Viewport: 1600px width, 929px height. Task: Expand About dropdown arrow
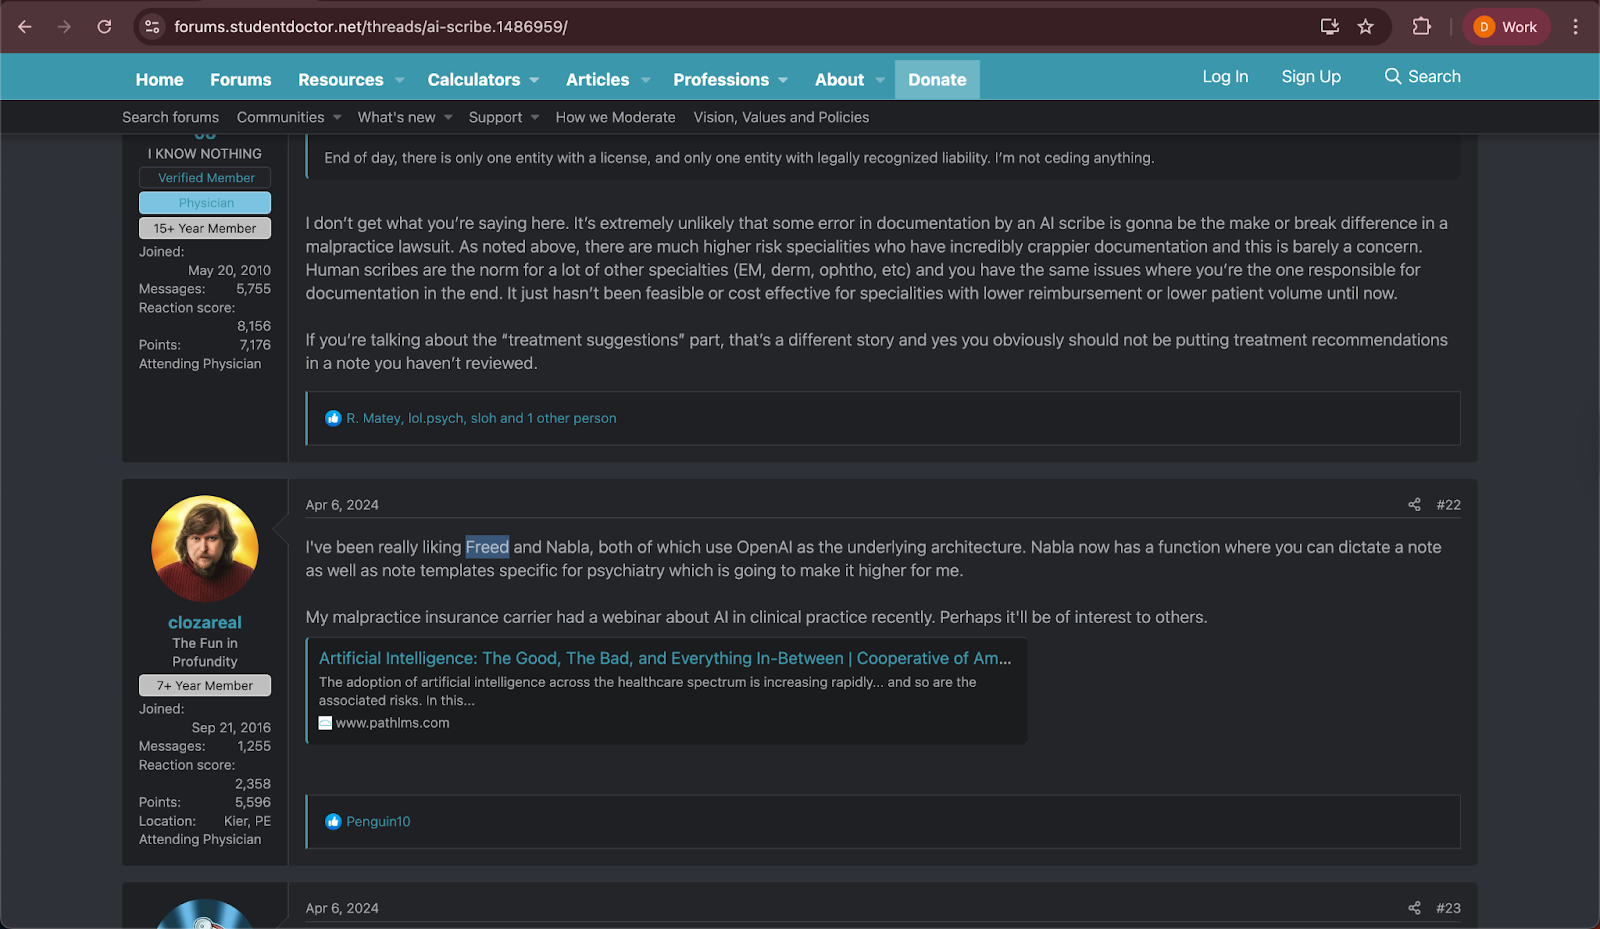point(880,80)
